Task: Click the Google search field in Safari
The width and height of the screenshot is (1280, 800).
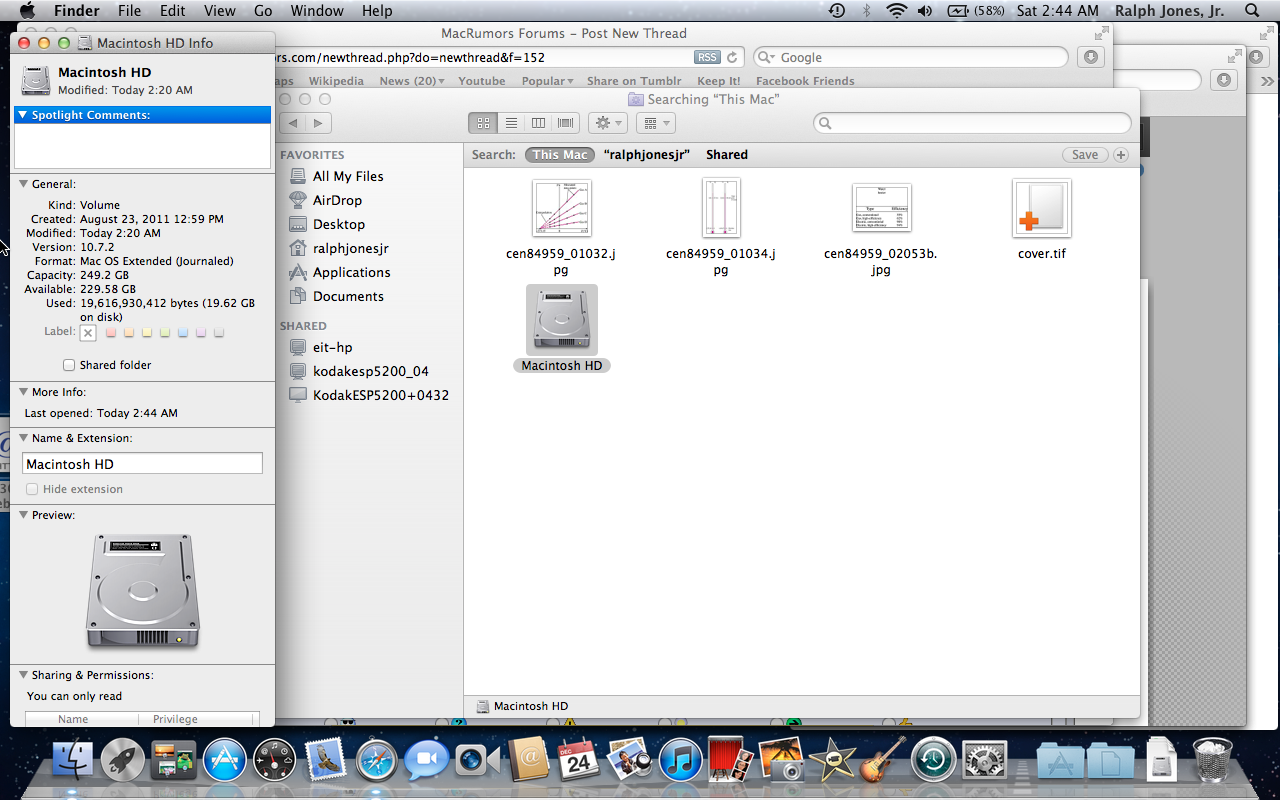Action: (911, 58)
